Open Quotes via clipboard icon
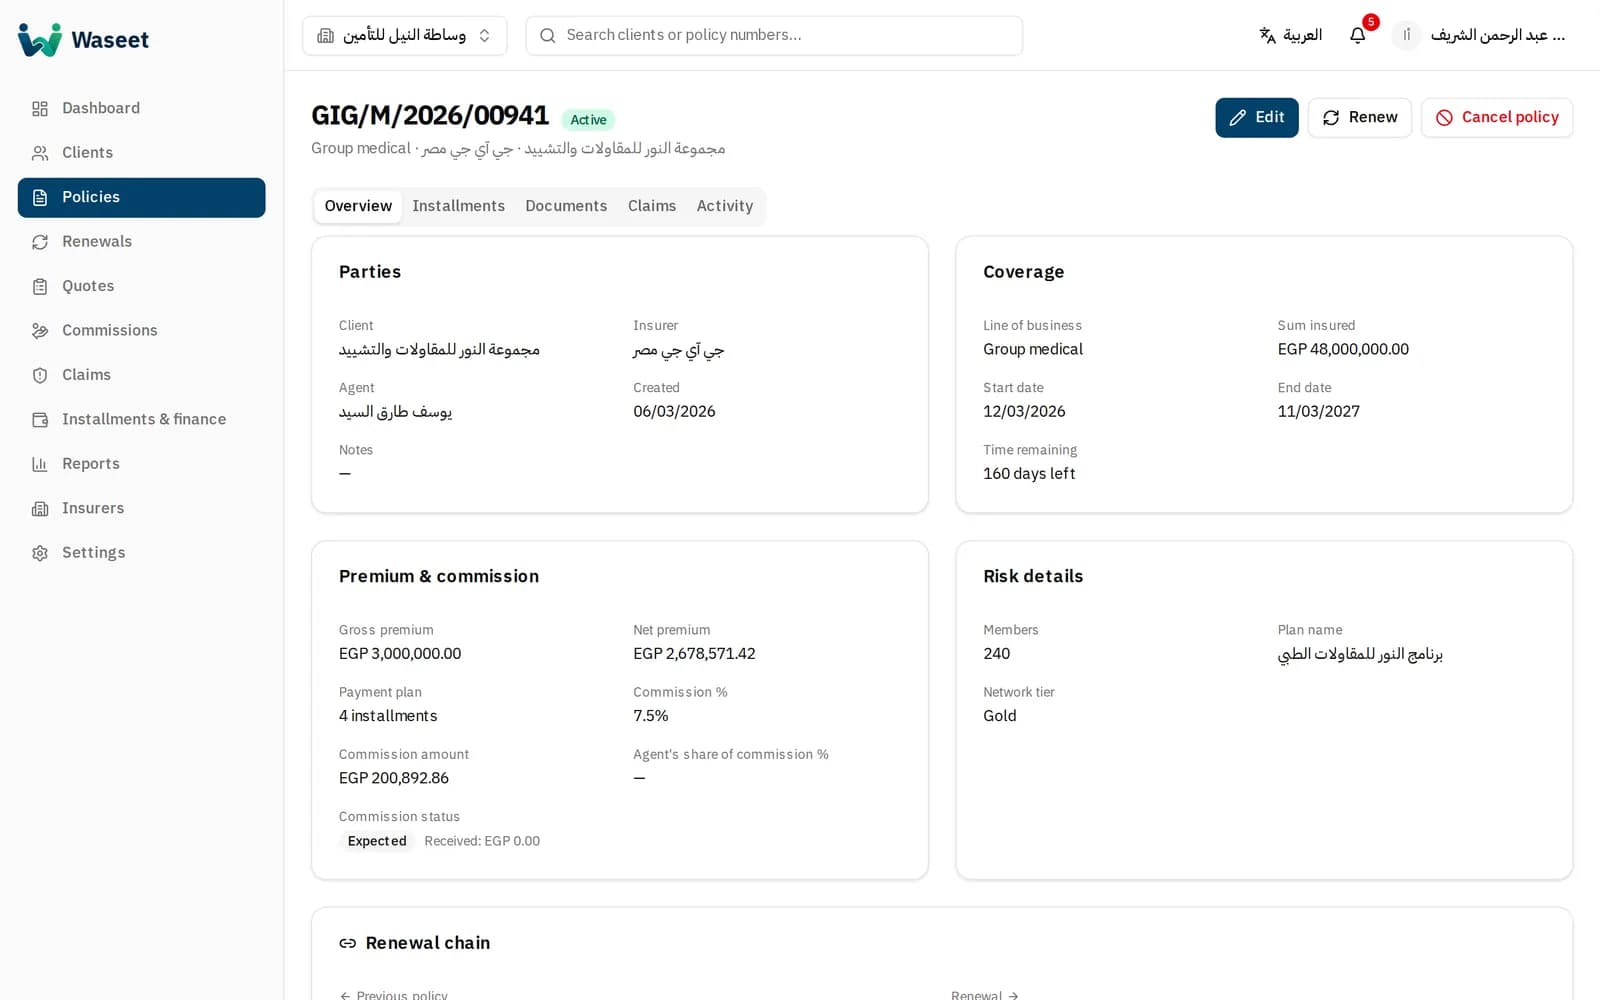Screen dimensions: 1600x1000 pos(40,286)
